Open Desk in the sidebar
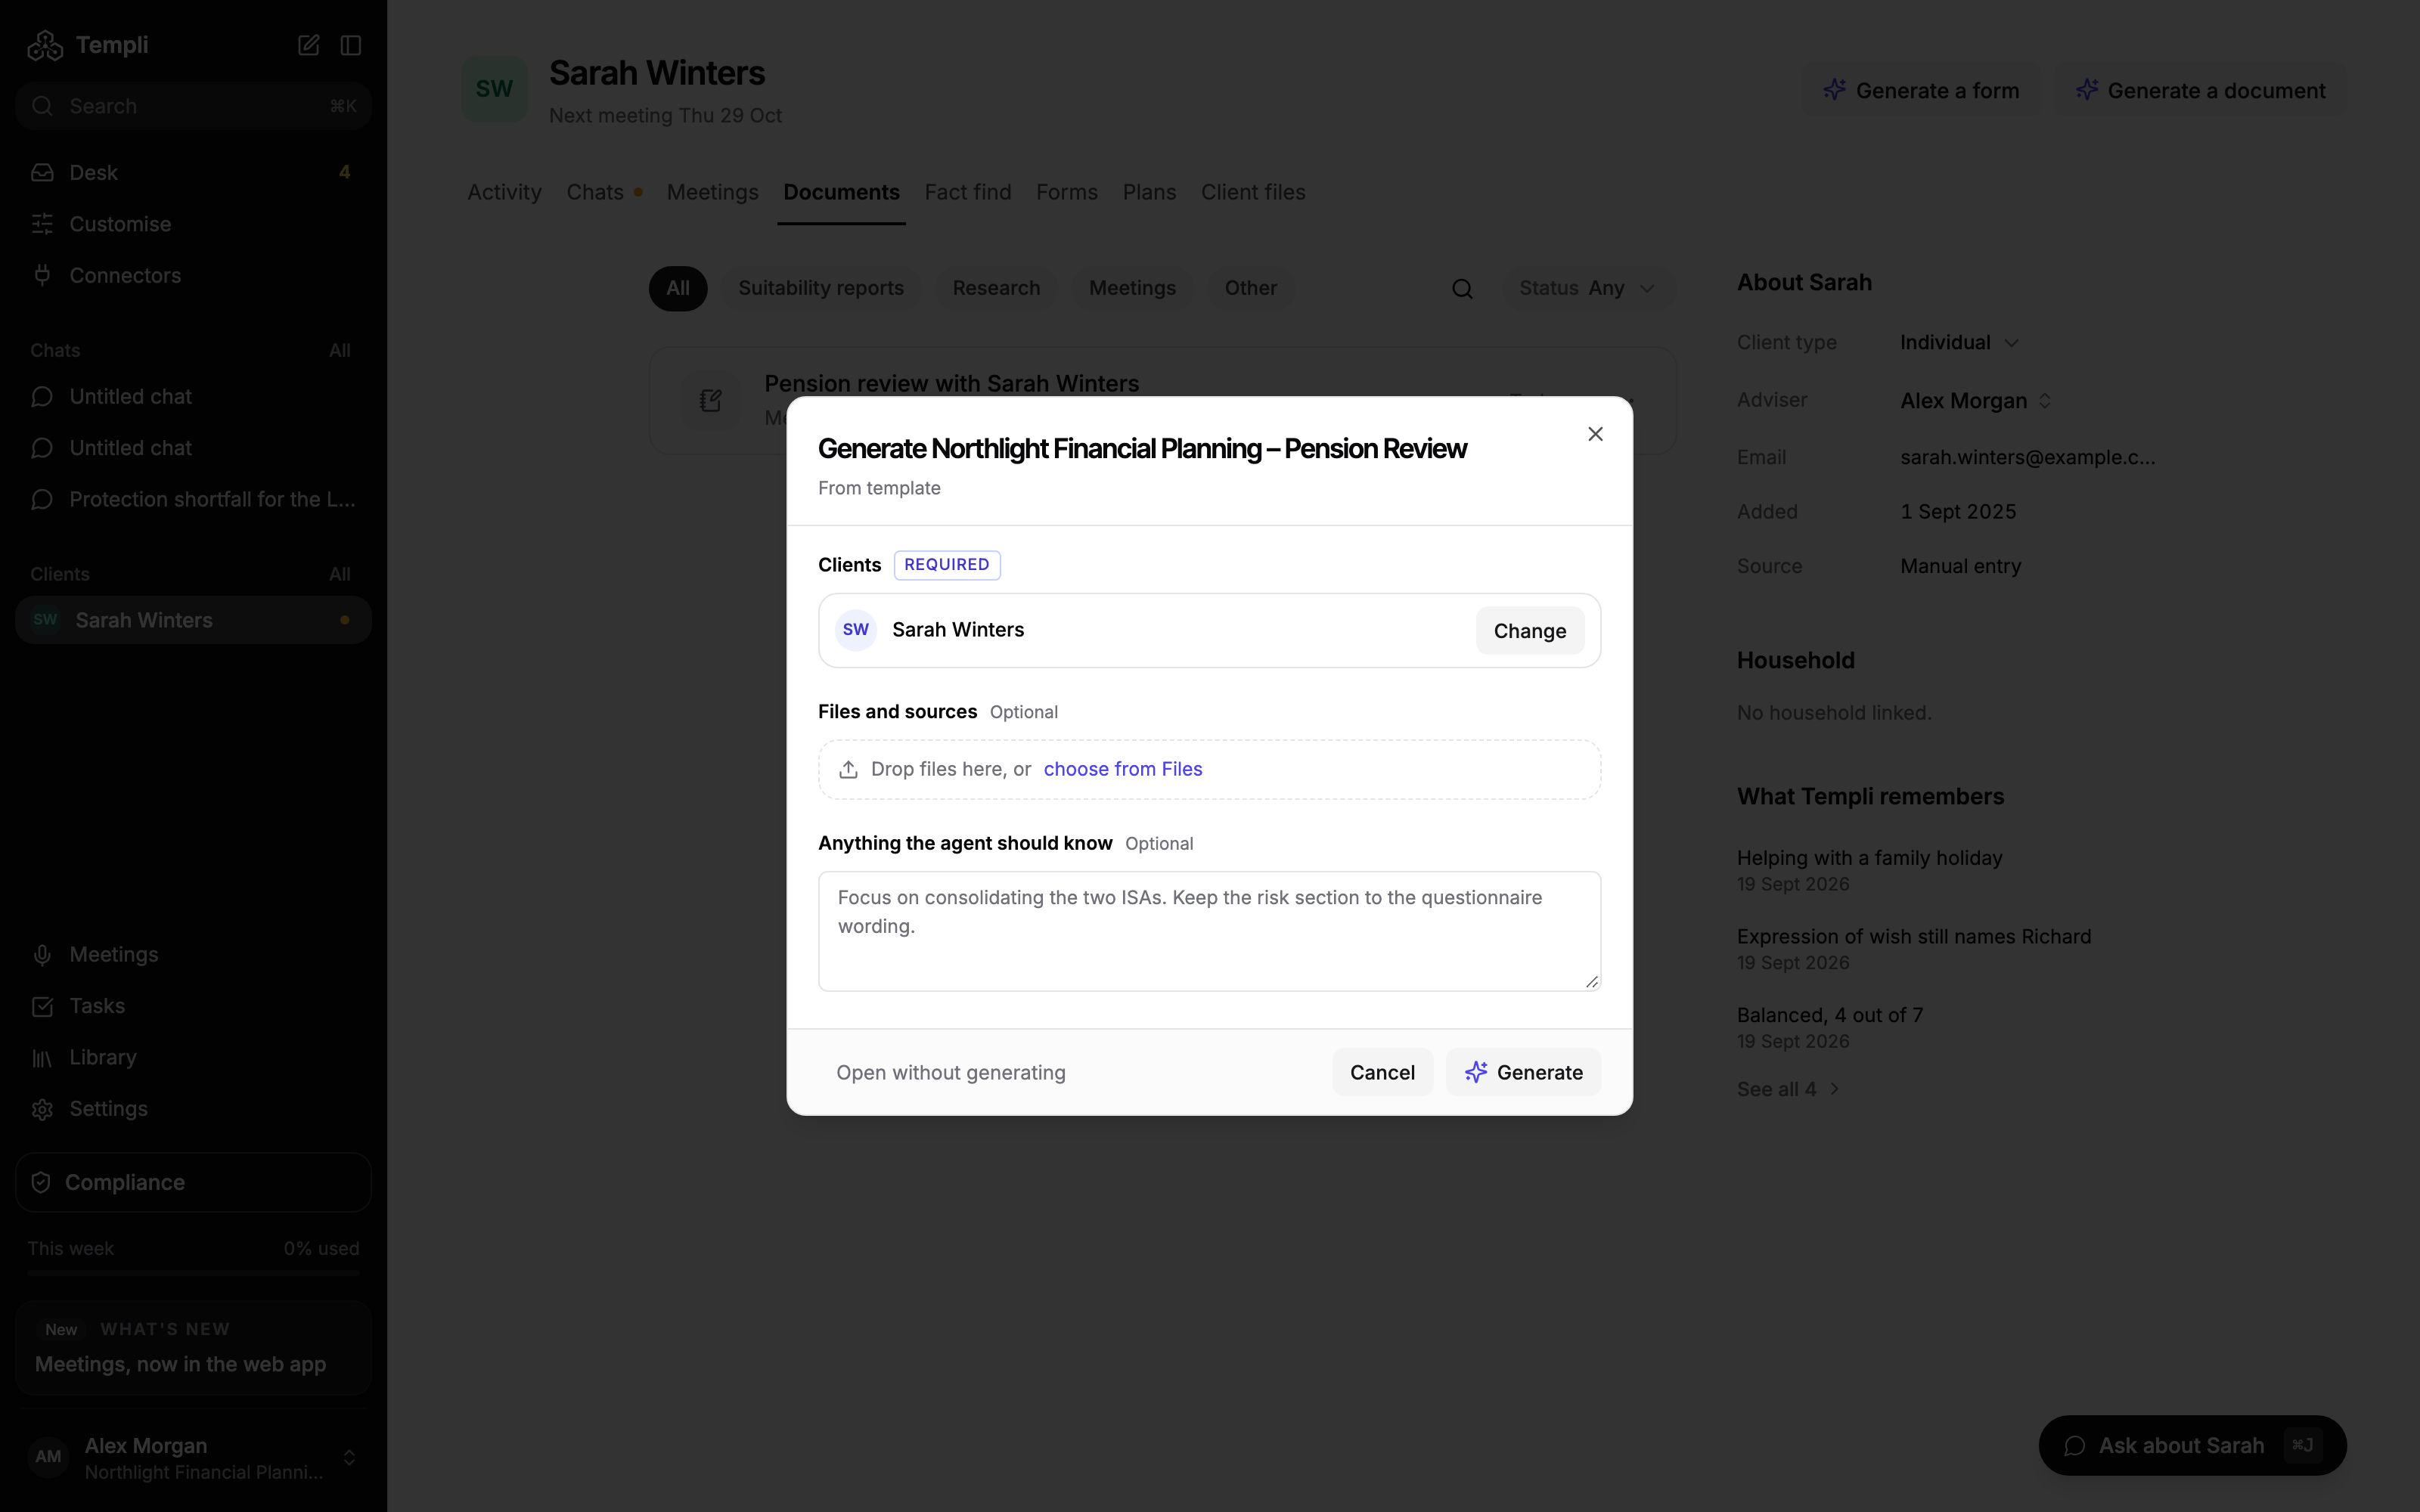This screenshot has height=1512, width=2420. (x=193, y=173)
